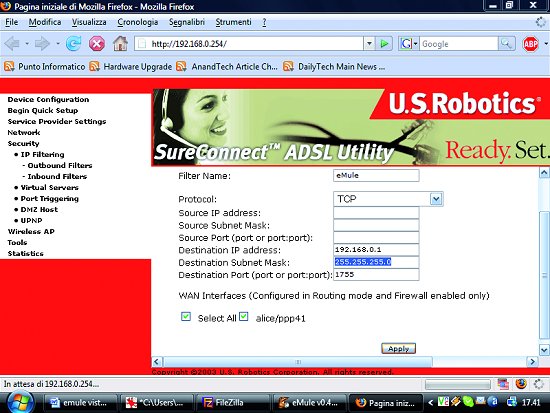Open the Port Triggering link
Image resolution: width=550 pixels, height=413 pixels.
pos(49,198)
